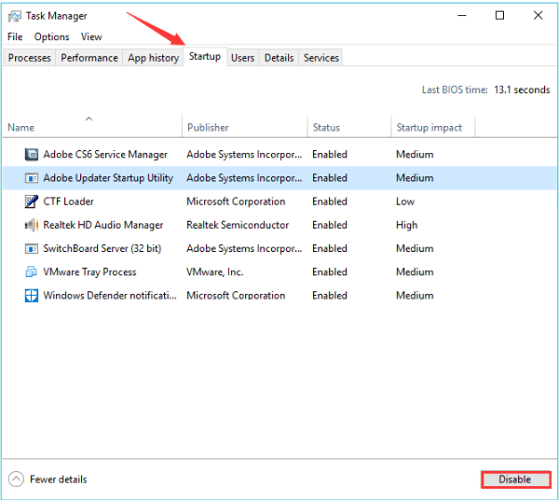Select the Adobe CS6 Service Manager icon
Image resolution: width=559 pixels, height=500 pixels.
[31, 154]
